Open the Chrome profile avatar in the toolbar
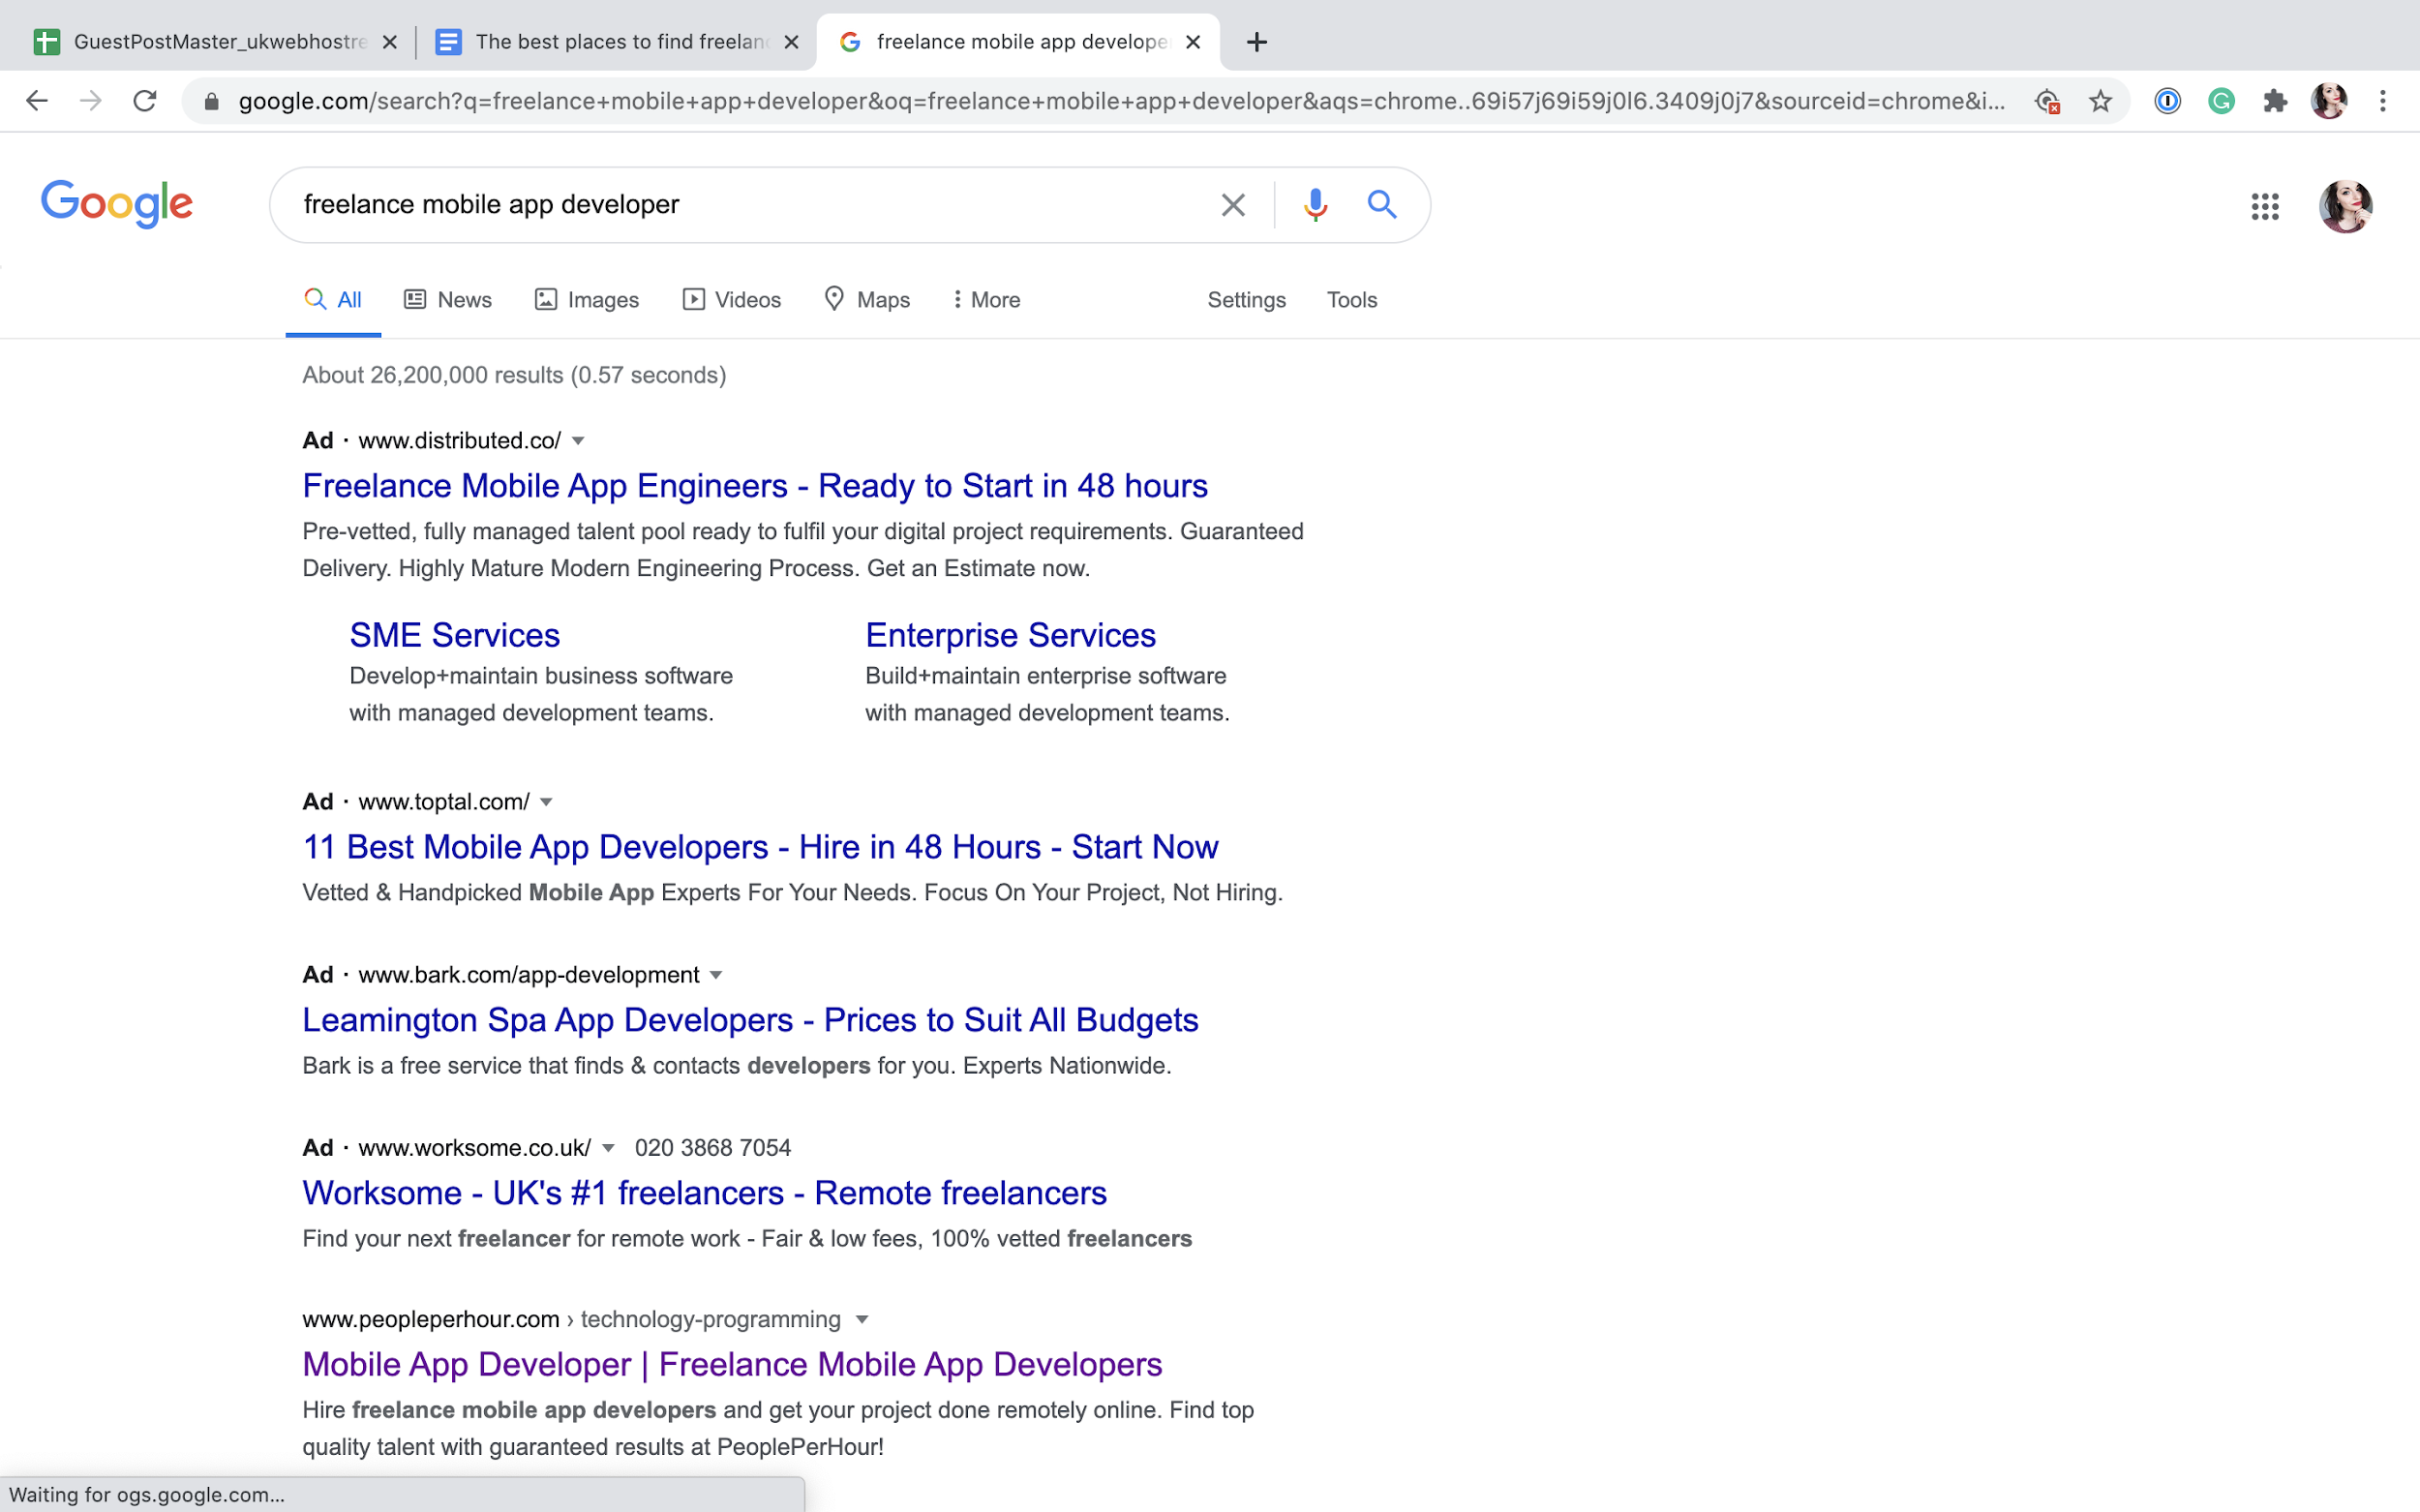 click(2329, 101)
